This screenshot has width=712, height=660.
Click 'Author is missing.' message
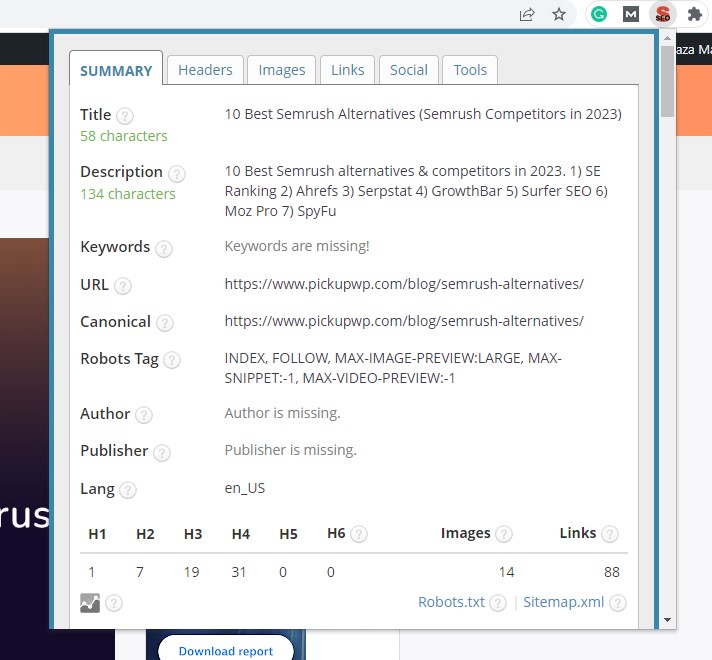coord(282,413)
